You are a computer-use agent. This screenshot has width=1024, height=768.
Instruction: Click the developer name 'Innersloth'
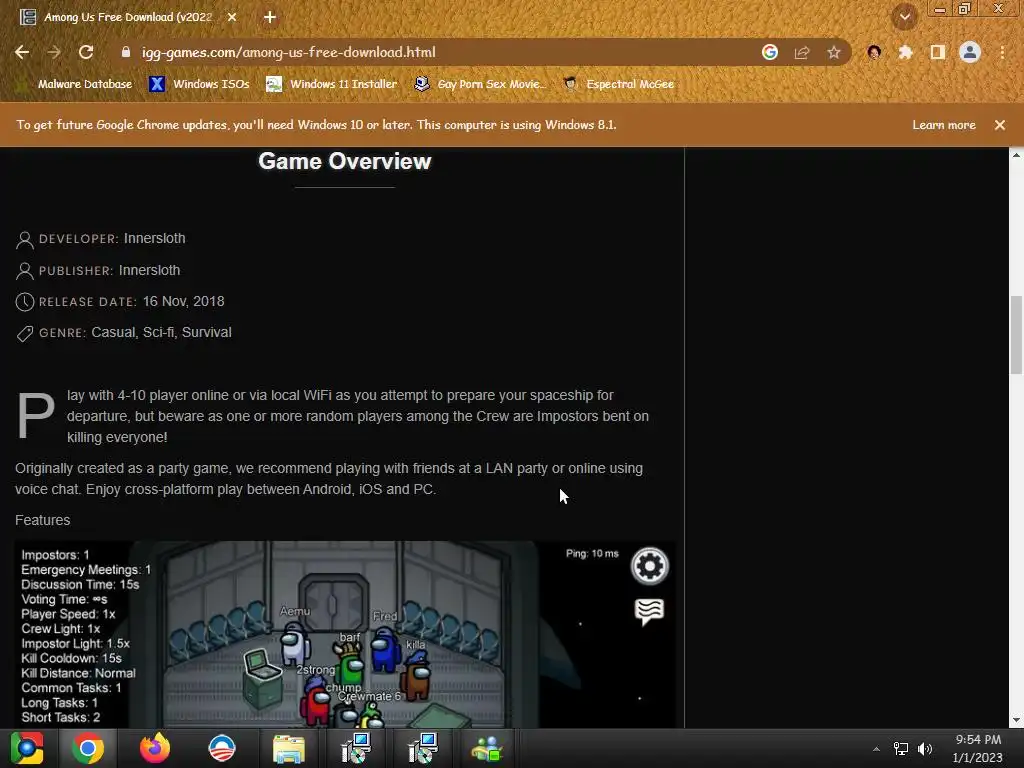pyautogui.click(x=155, y=238)
